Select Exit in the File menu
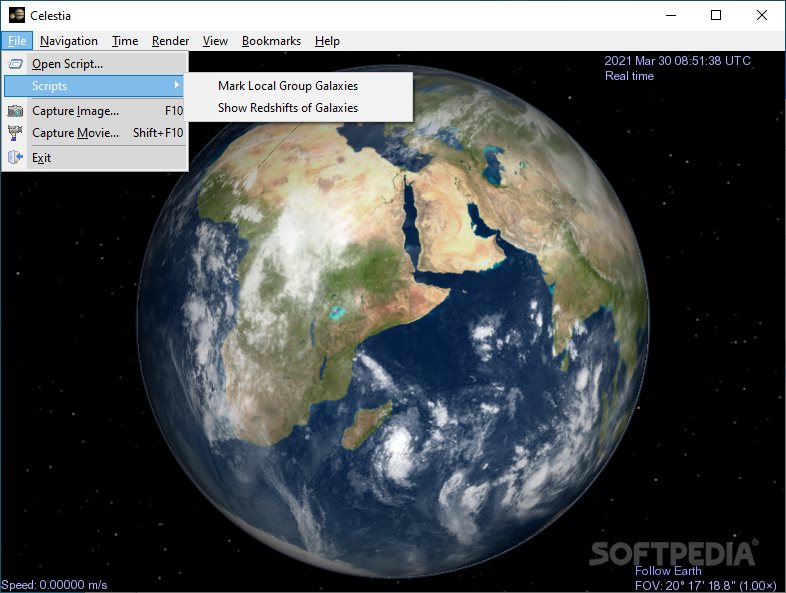This screenshot has width=786, height=593. [95, 157]
